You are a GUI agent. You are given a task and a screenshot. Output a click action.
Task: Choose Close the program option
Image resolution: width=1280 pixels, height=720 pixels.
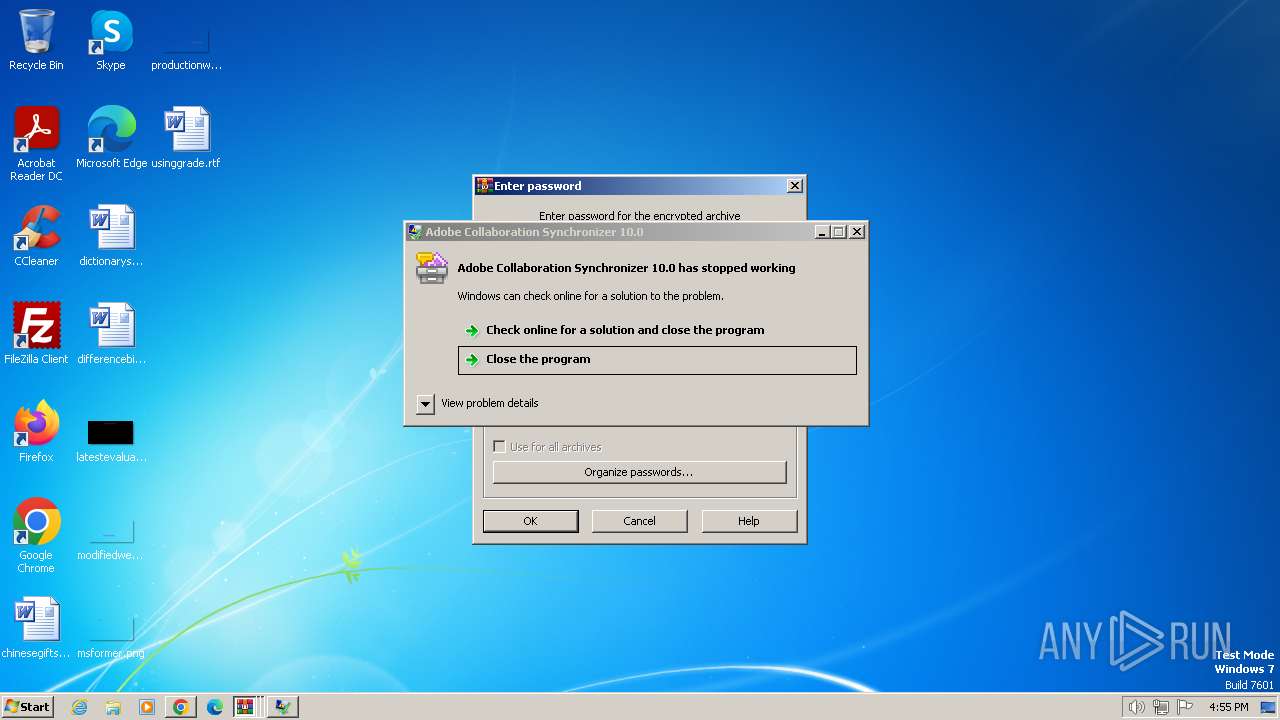(x=657, y=360)
